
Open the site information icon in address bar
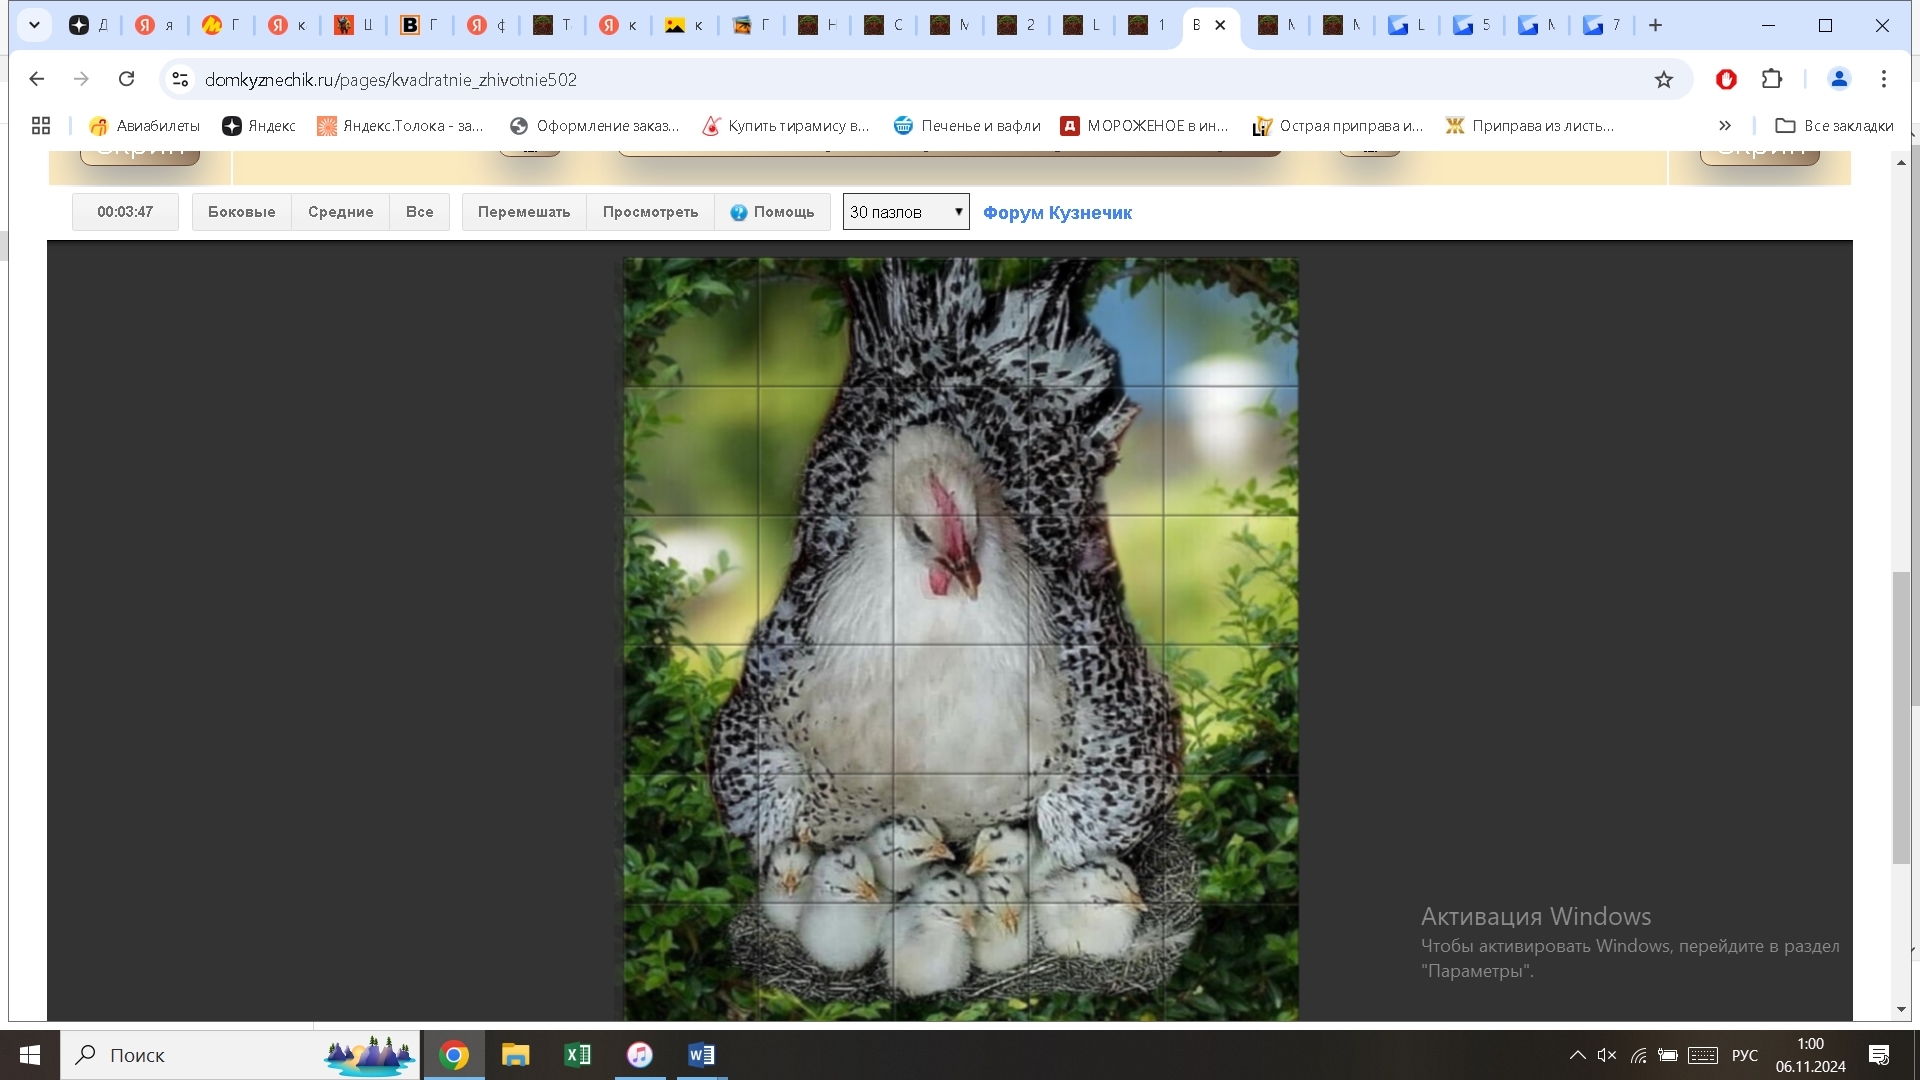pos(180,79)
